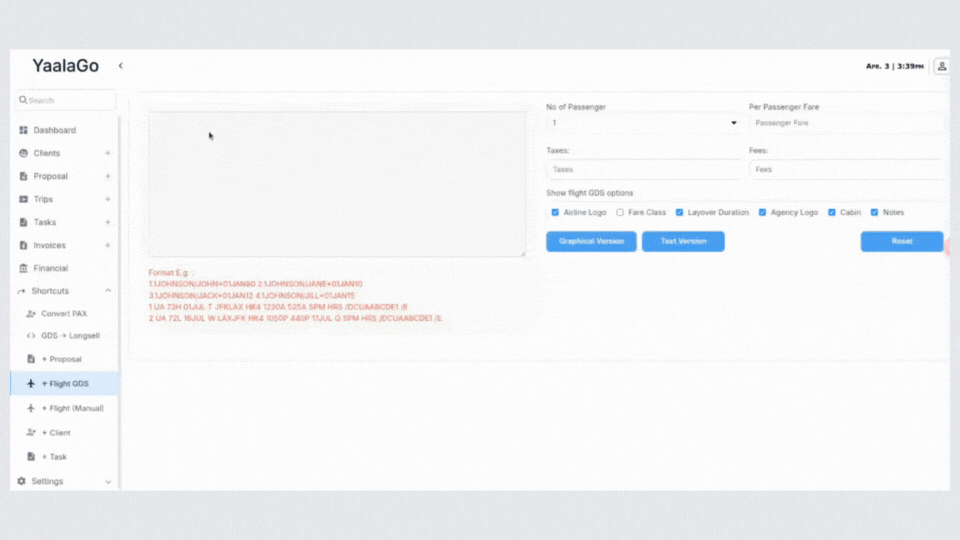Click the sidebar Search box

(x=65, y=100)
